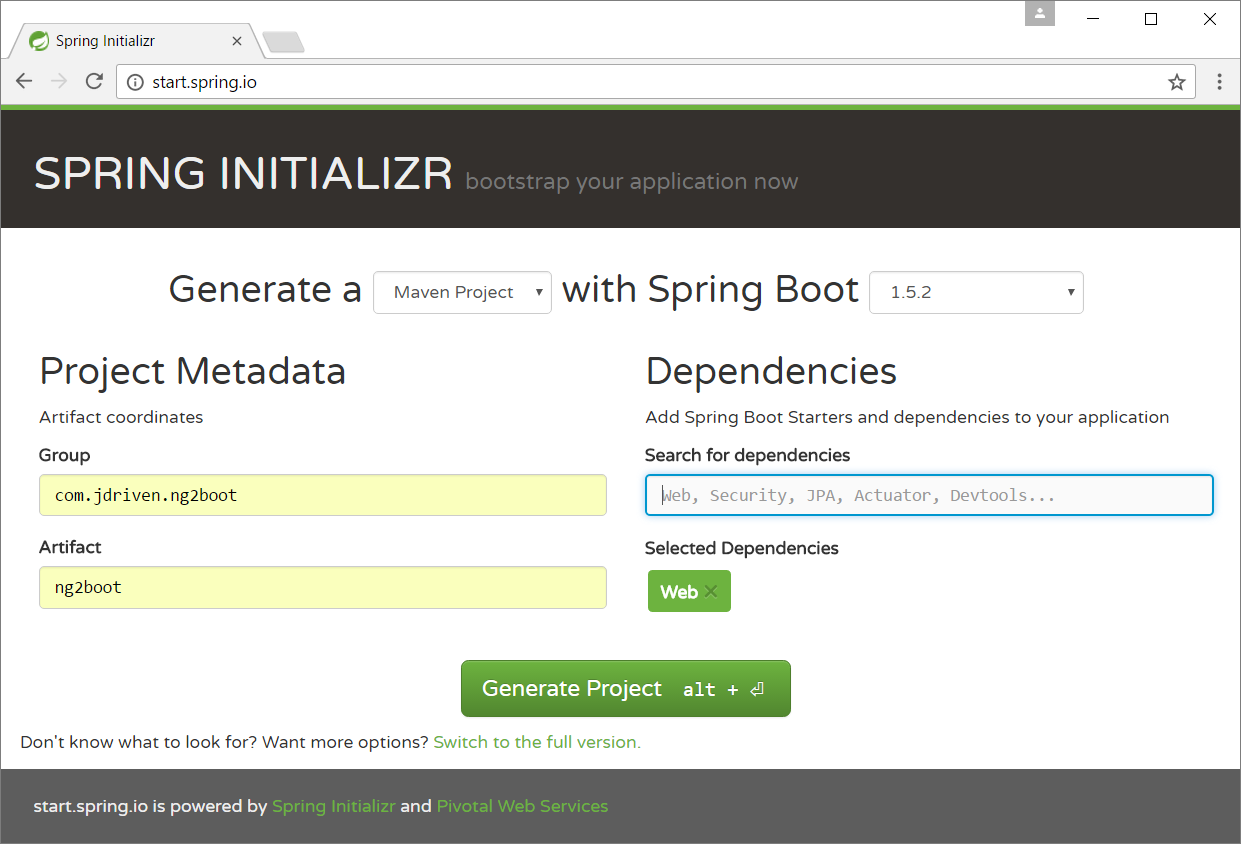The image size is (1241, 844).
Task: Click the Artifact text field
Action: point(322,587)
